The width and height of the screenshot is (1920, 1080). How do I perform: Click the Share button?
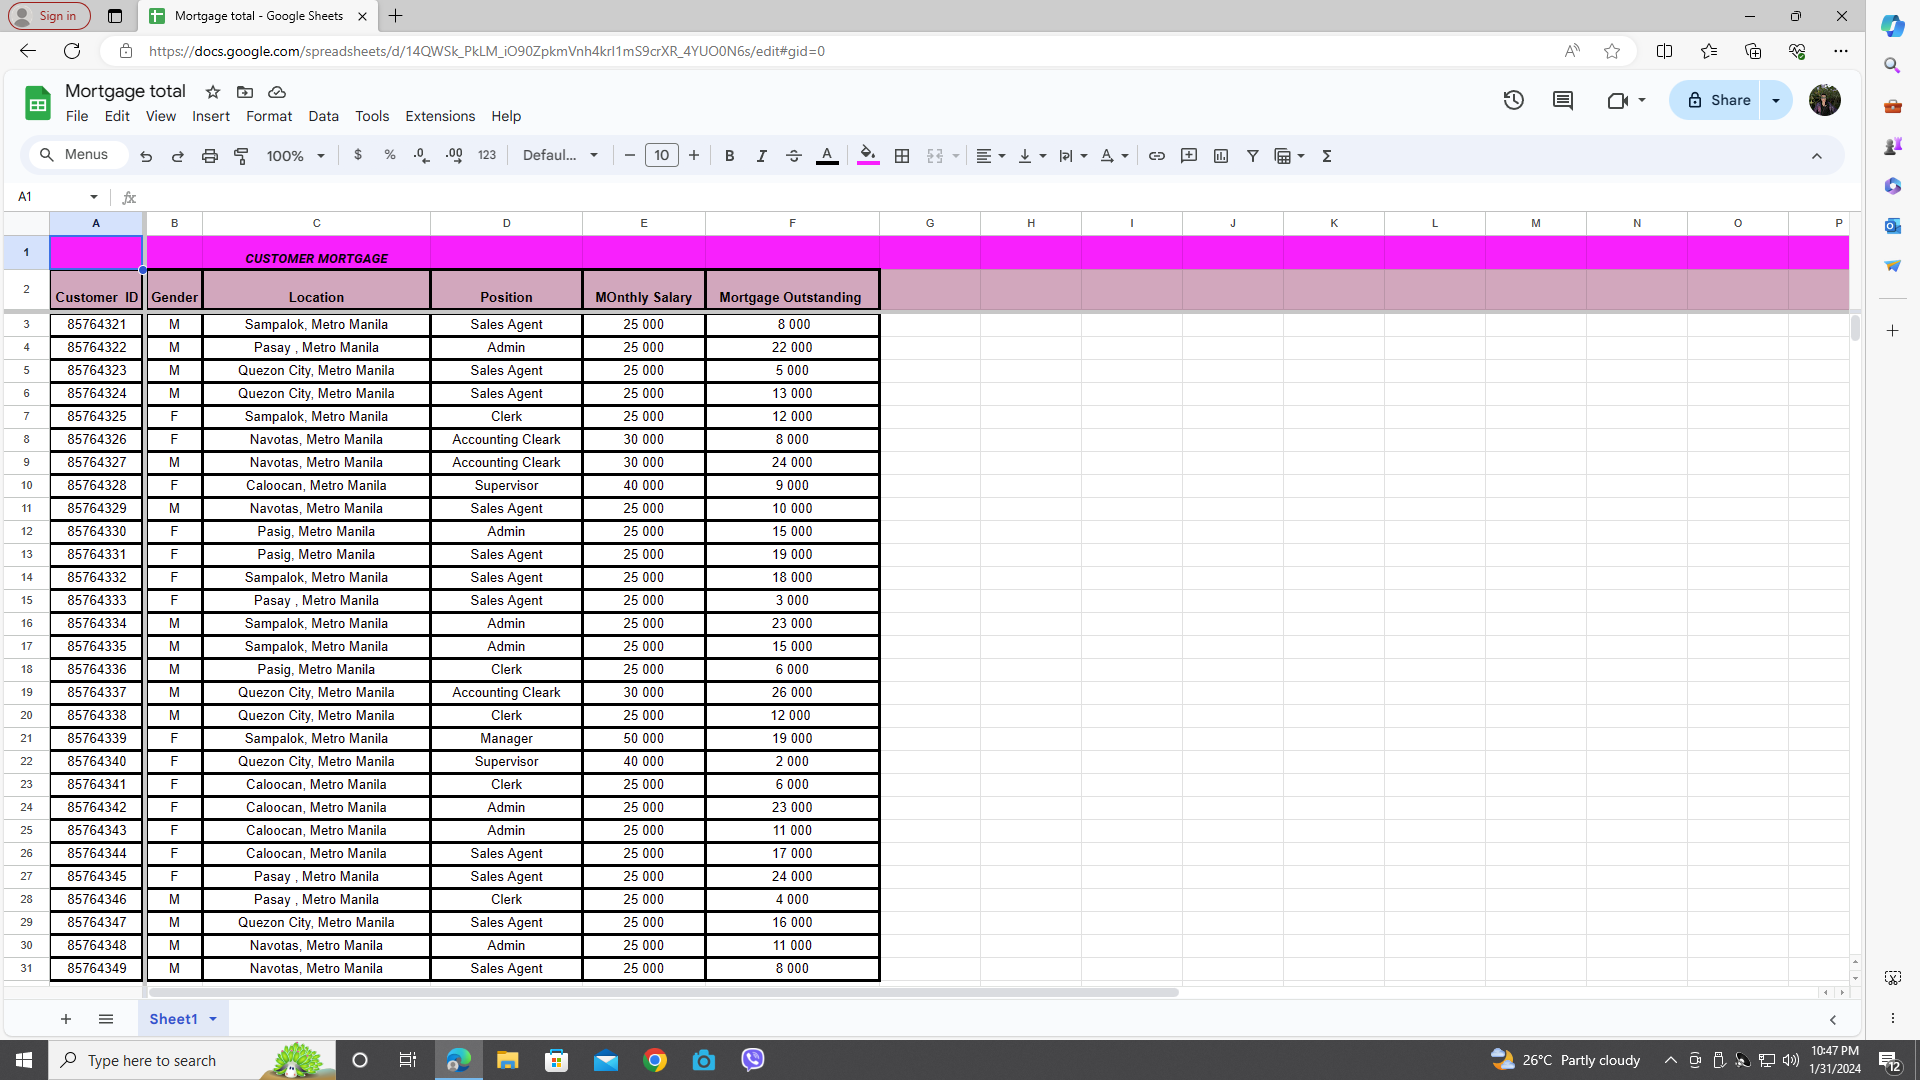pos(1719,100)
